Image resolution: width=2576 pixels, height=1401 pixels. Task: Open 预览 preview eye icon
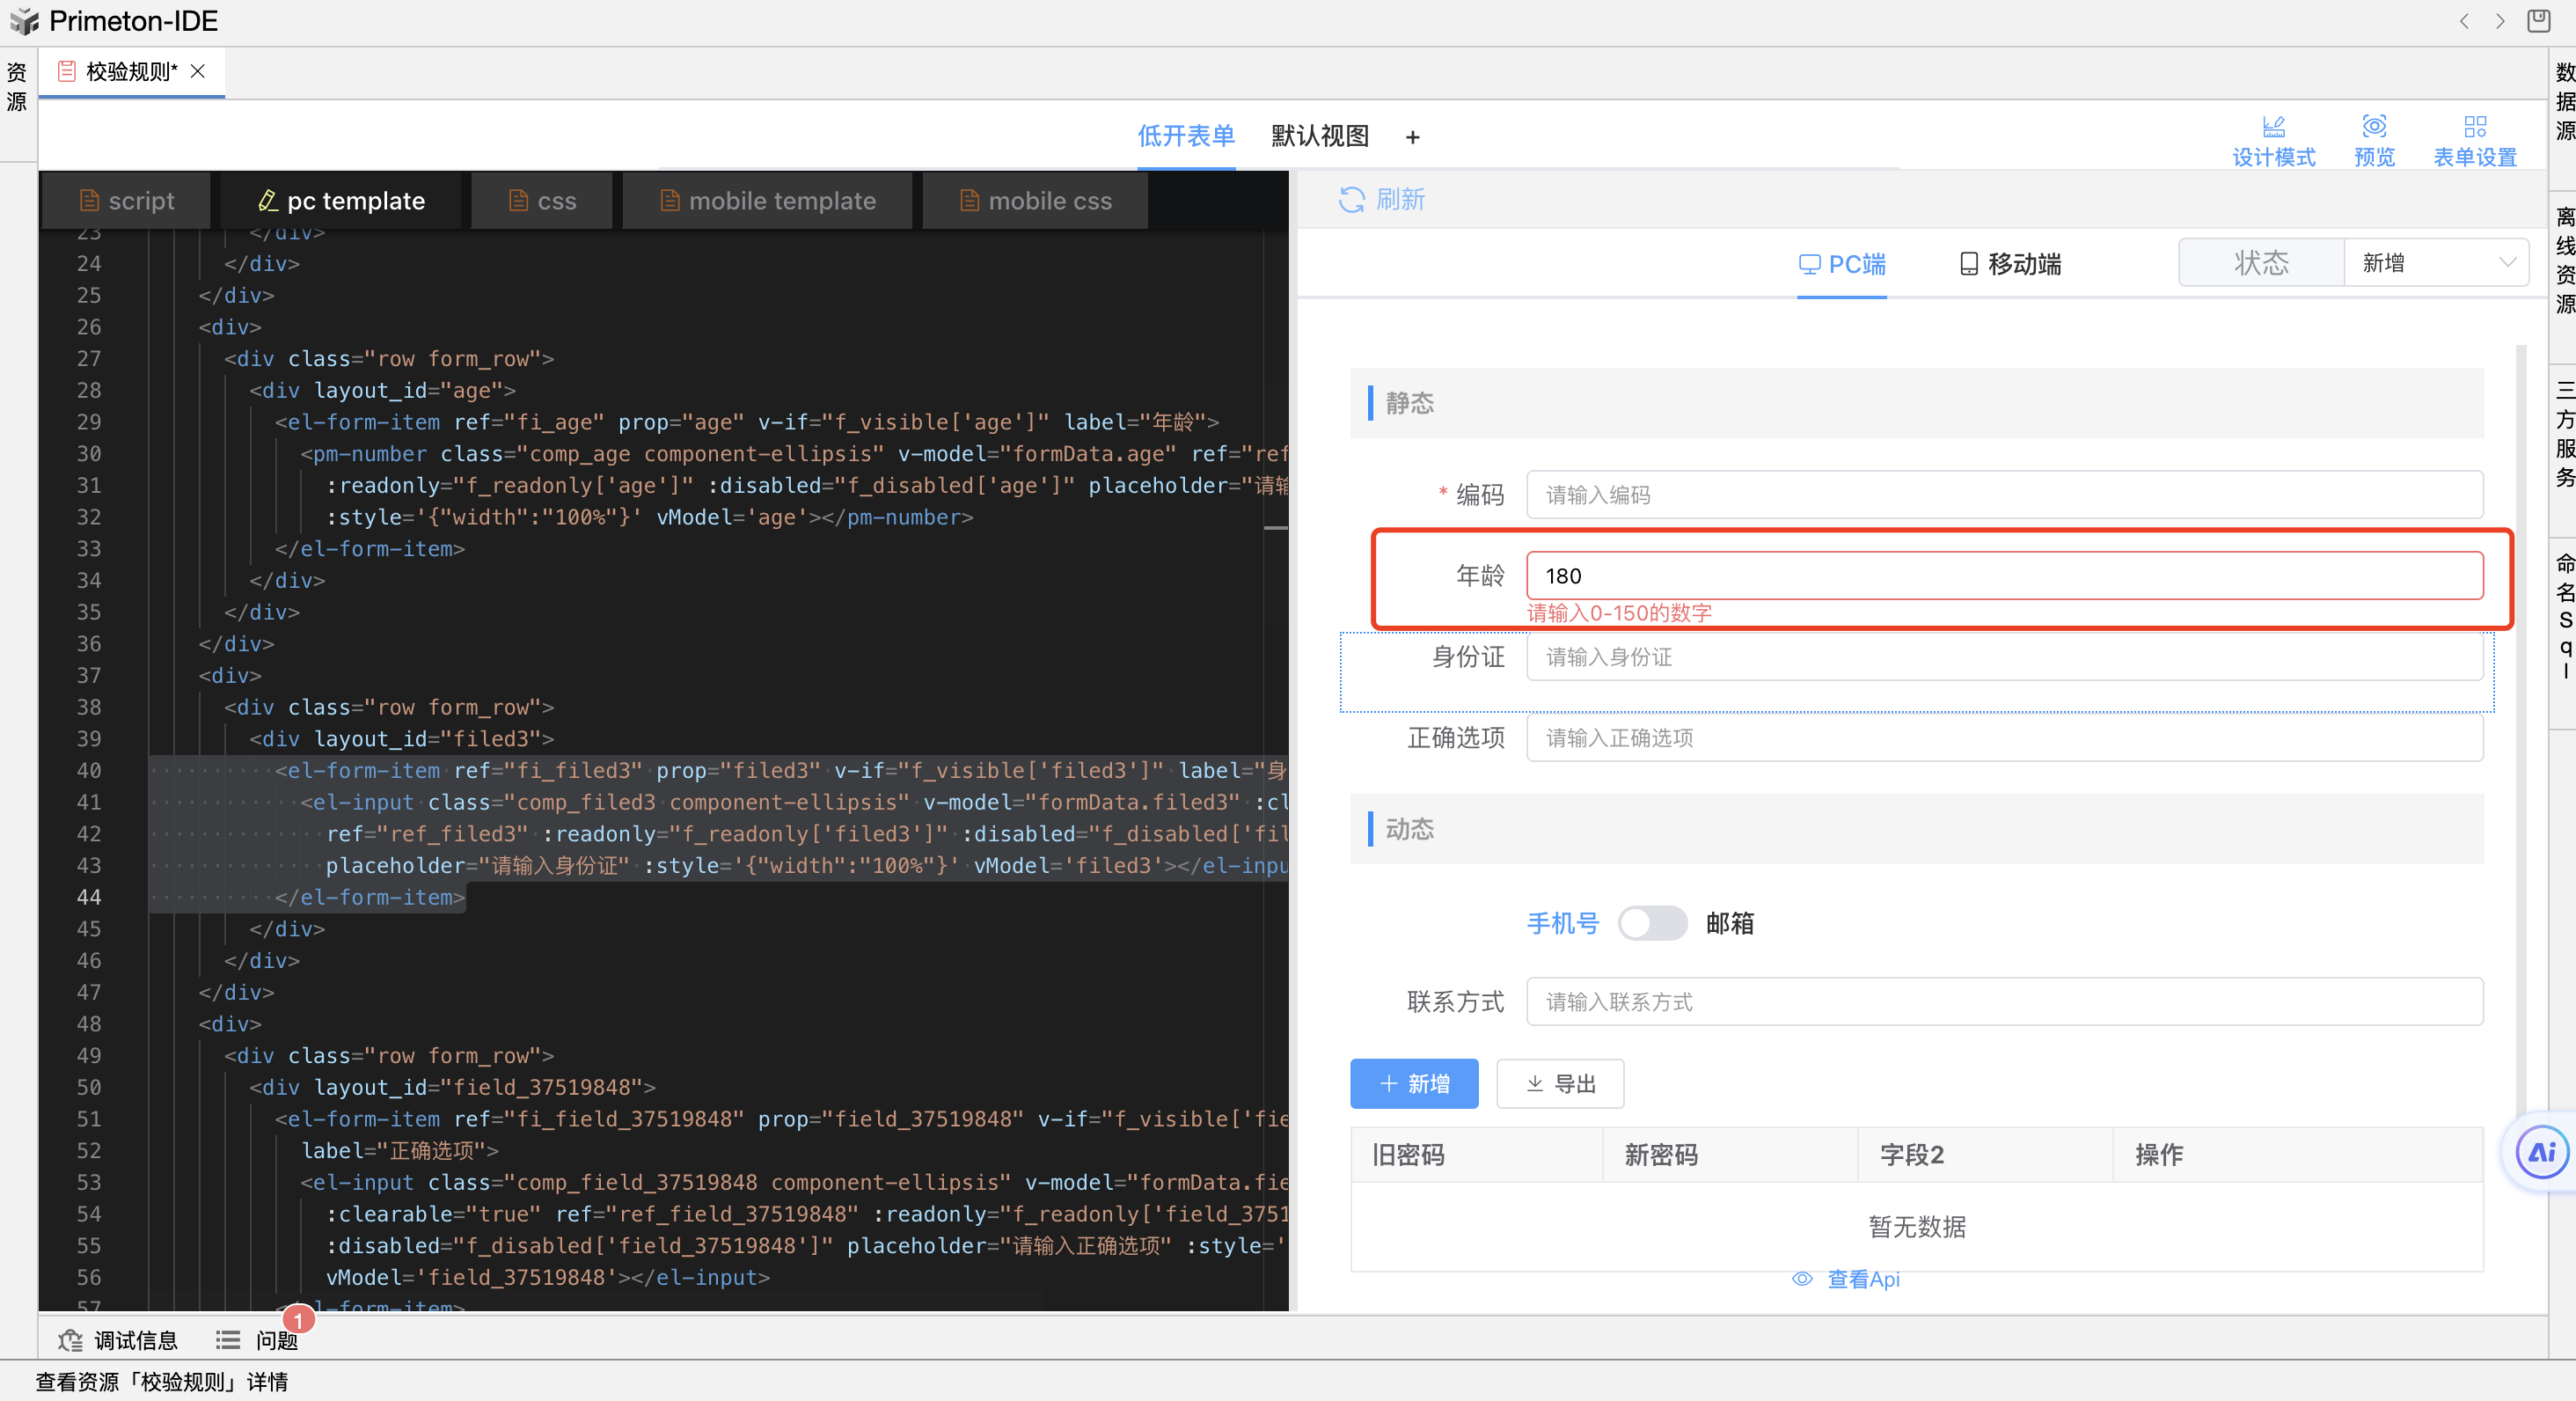2374,127
